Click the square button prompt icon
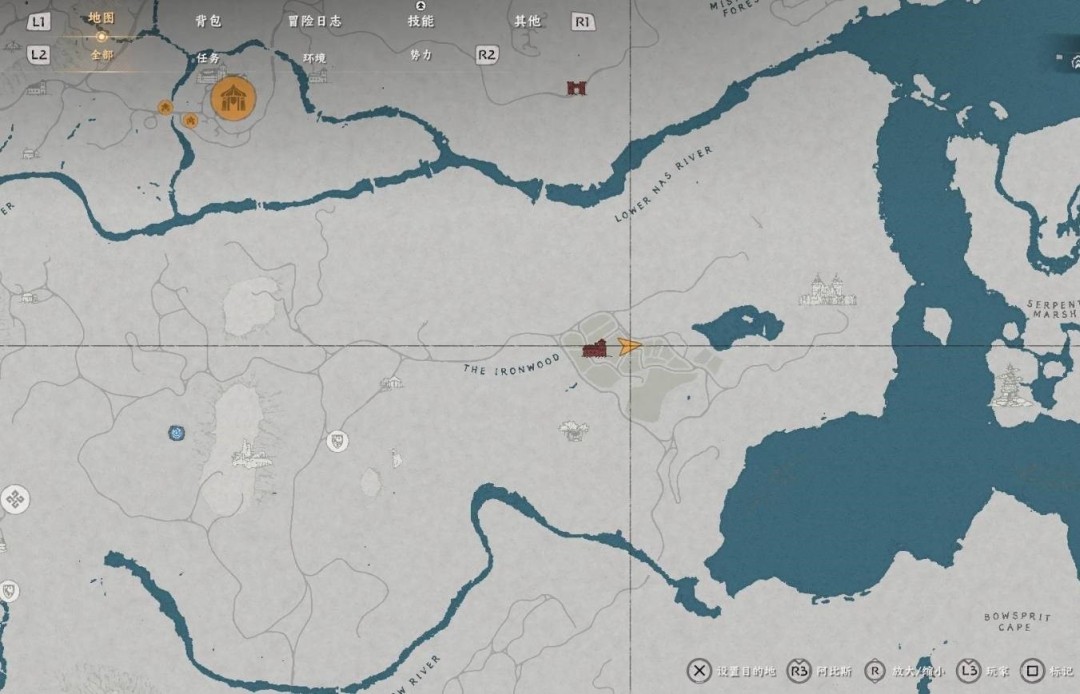This screenshot has width=1080, height=694. [1032, 670]
